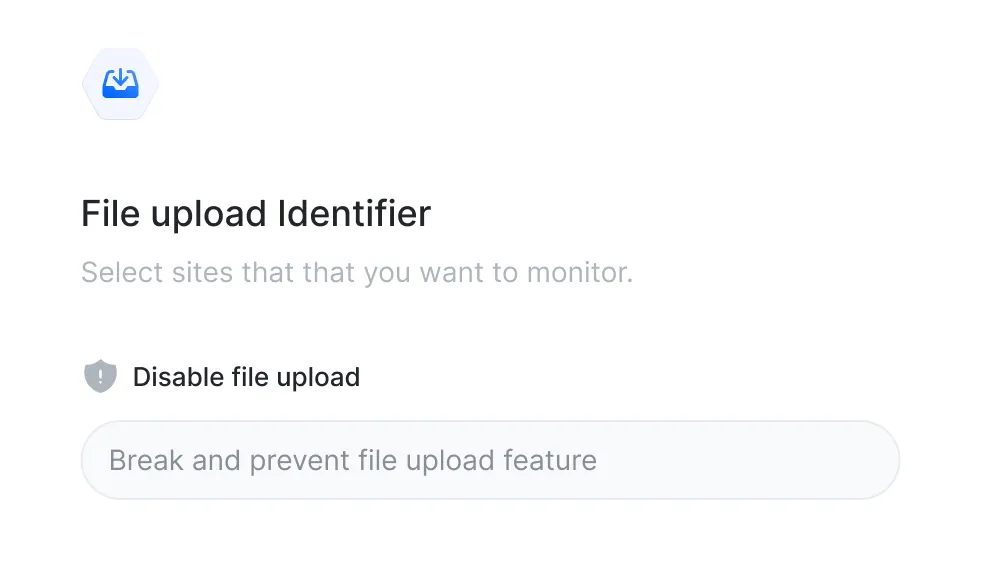
Task: Click the words 'file upload feature' in the placeholder
Action: pos(476,460)
